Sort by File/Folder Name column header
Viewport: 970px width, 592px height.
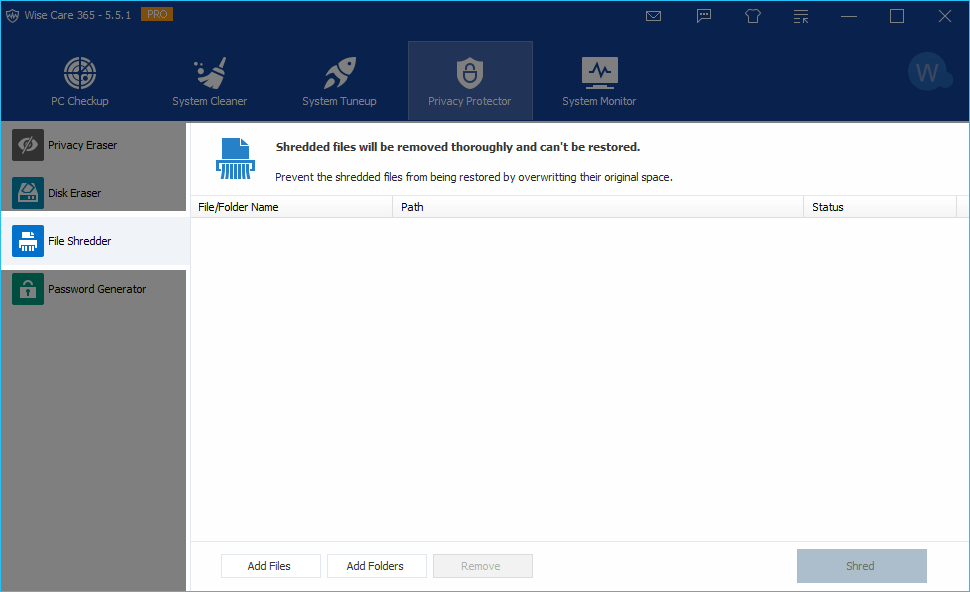[291, 207]
